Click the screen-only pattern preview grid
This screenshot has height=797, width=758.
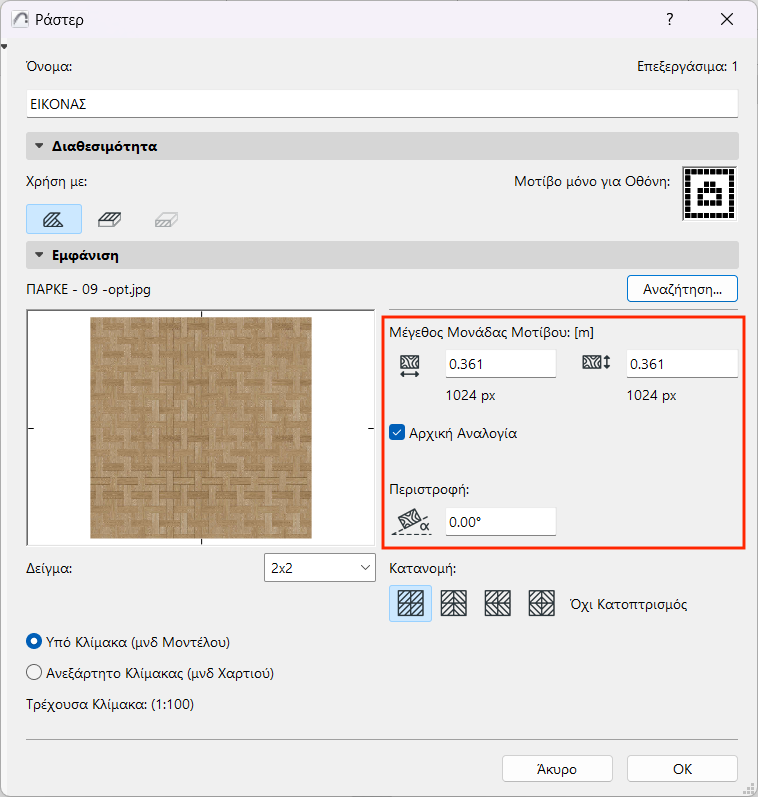coord(710,194)
